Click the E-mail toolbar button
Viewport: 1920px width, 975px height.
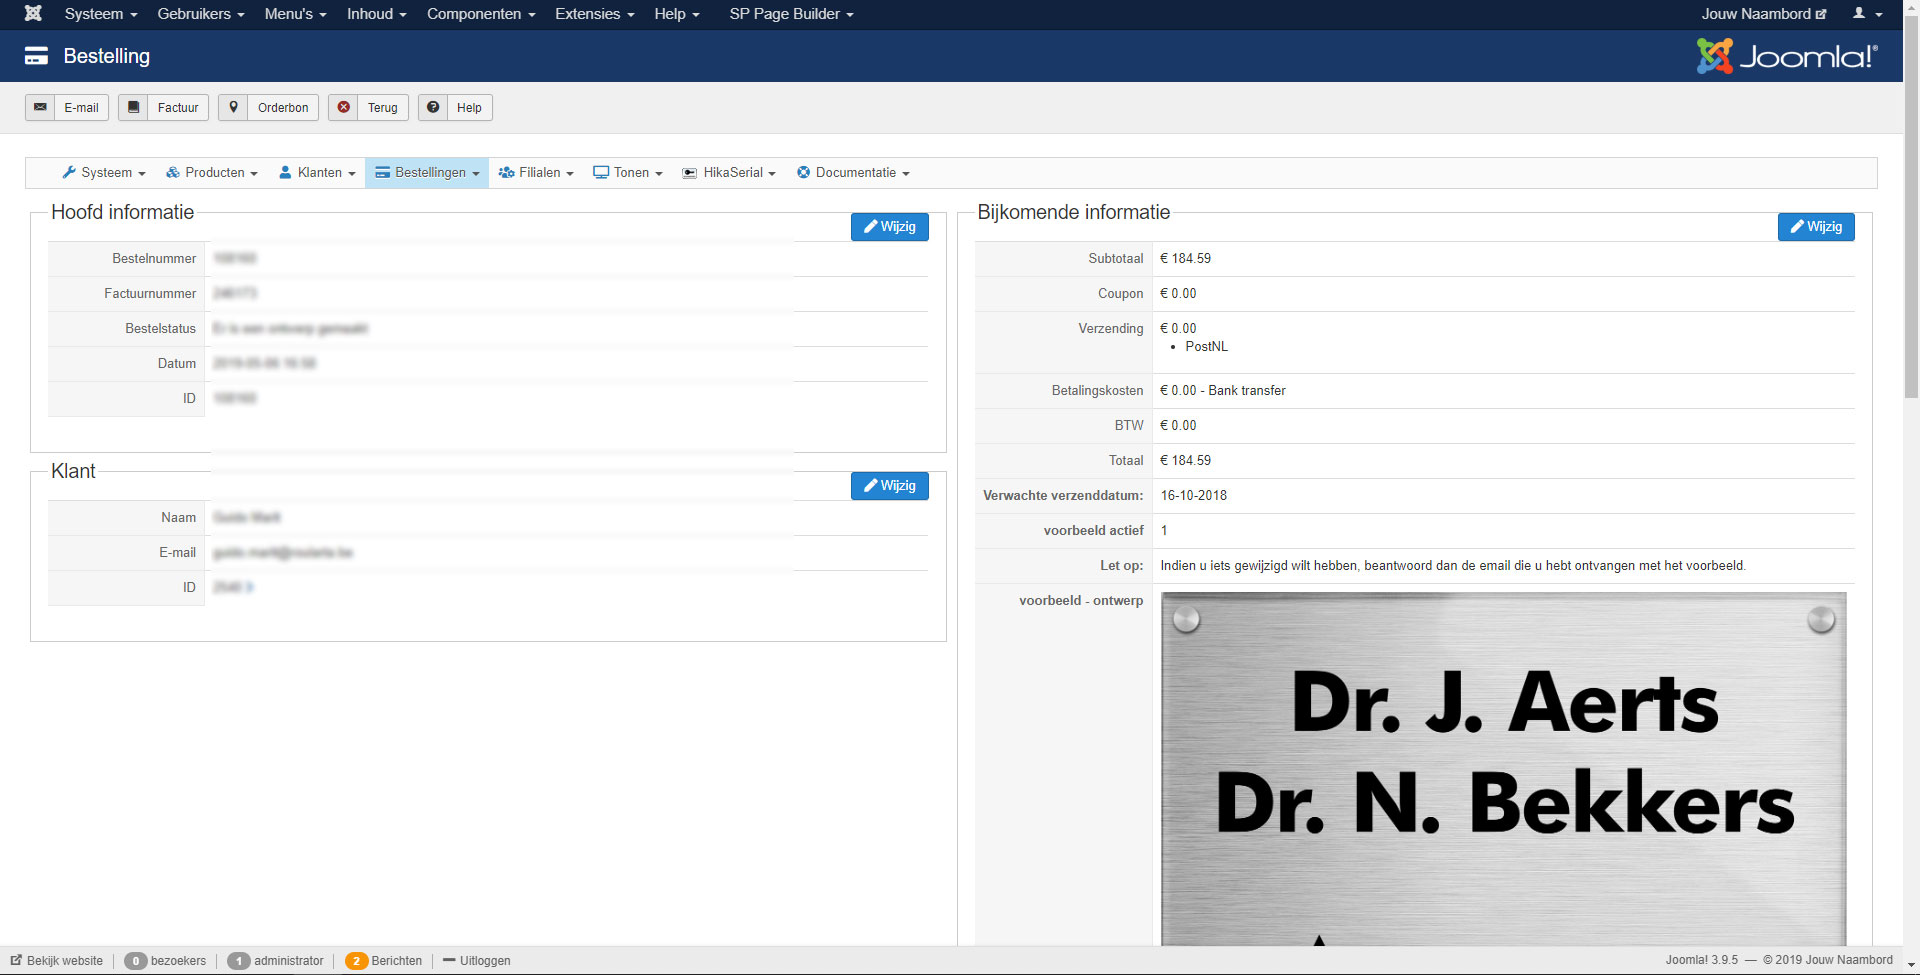point(67,107)
